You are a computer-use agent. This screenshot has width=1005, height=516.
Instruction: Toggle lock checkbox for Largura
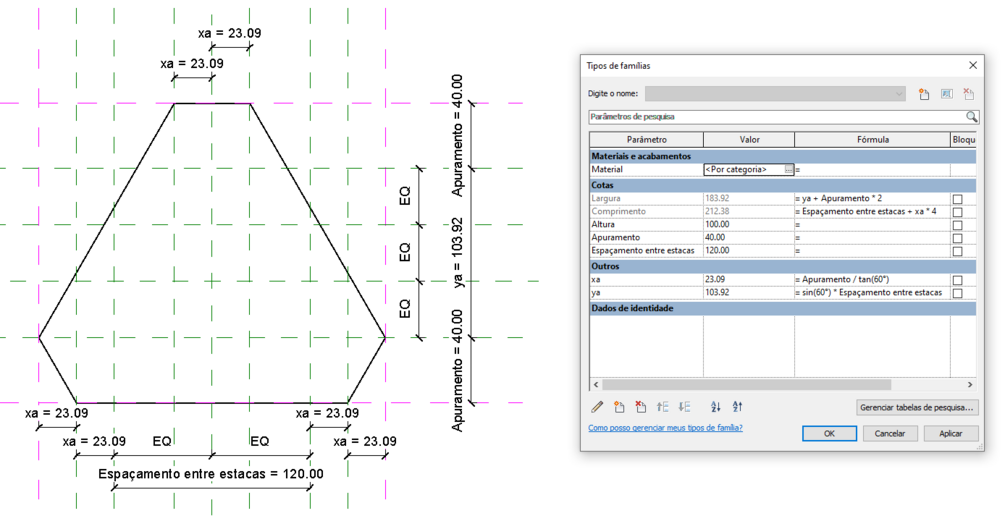coord(958,199)
